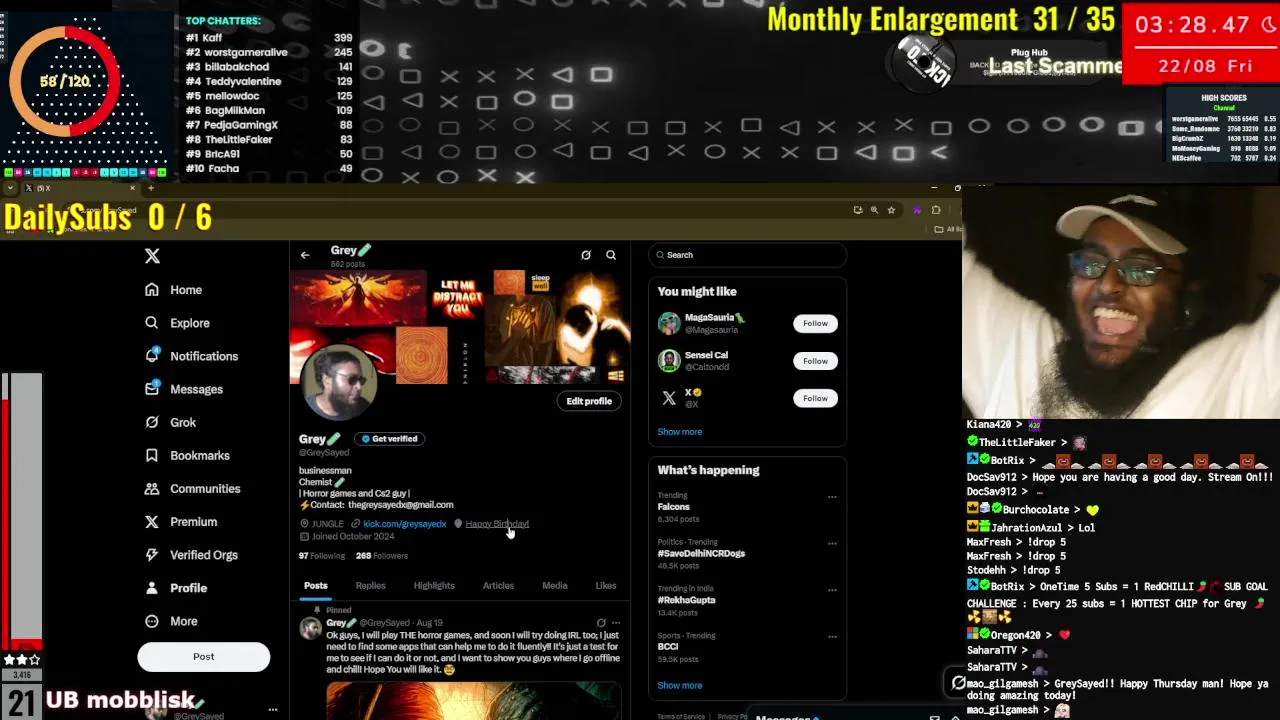
Task: Click the Grok floating button at bottom-right
Action: (x=958, y=683)
